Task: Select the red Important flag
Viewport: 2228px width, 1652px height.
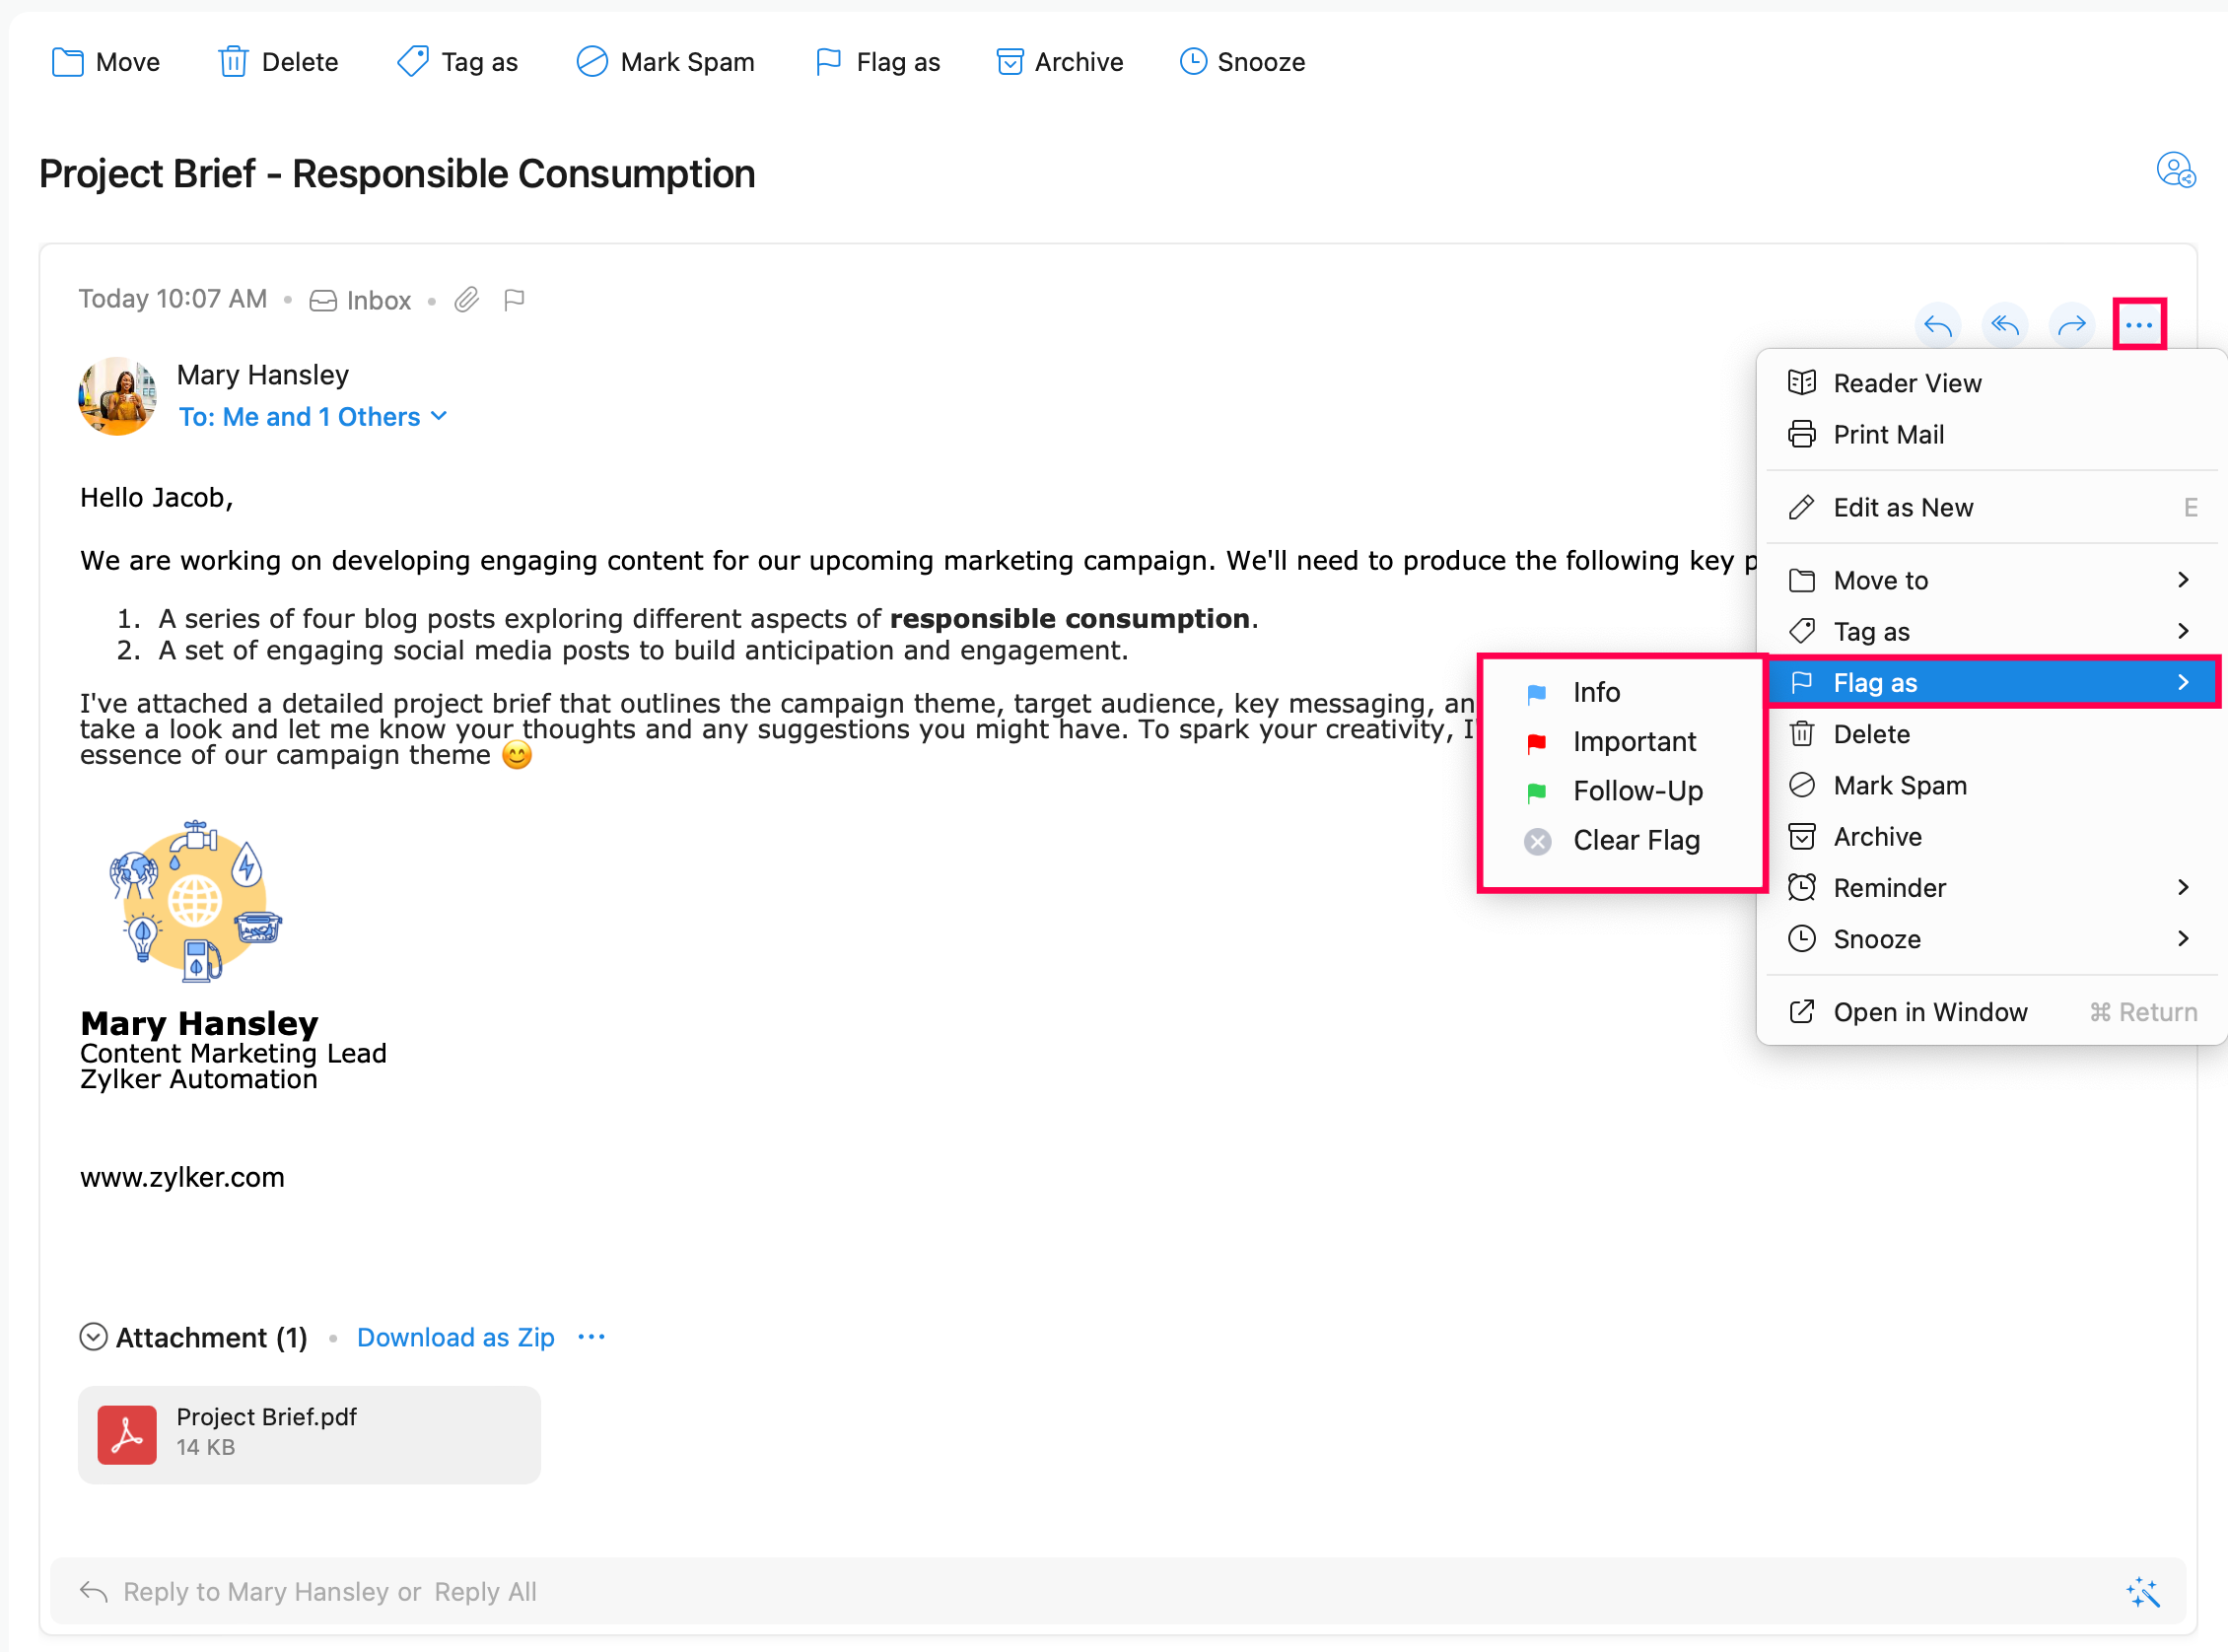Action: [x=1633, y=742]
